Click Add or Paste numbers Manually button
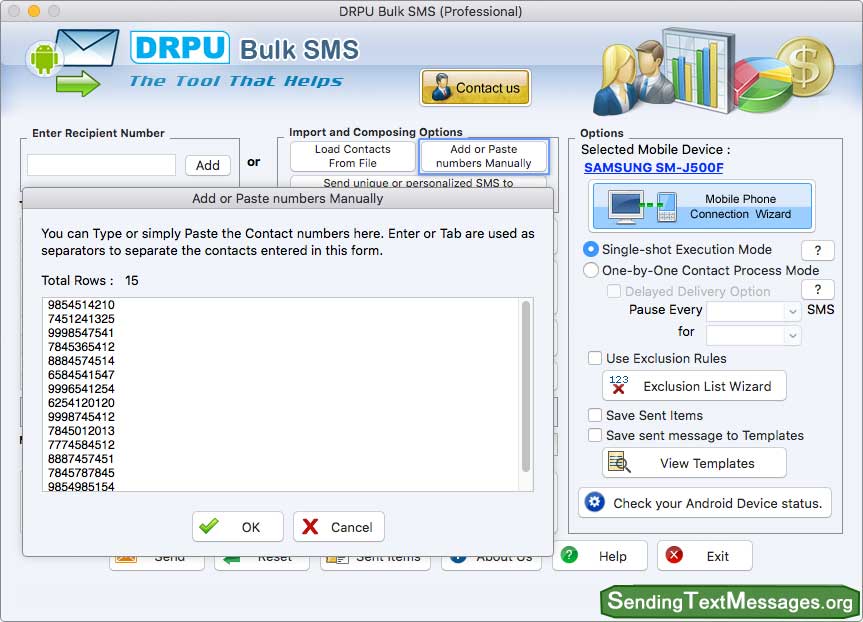 click(484, 156)
